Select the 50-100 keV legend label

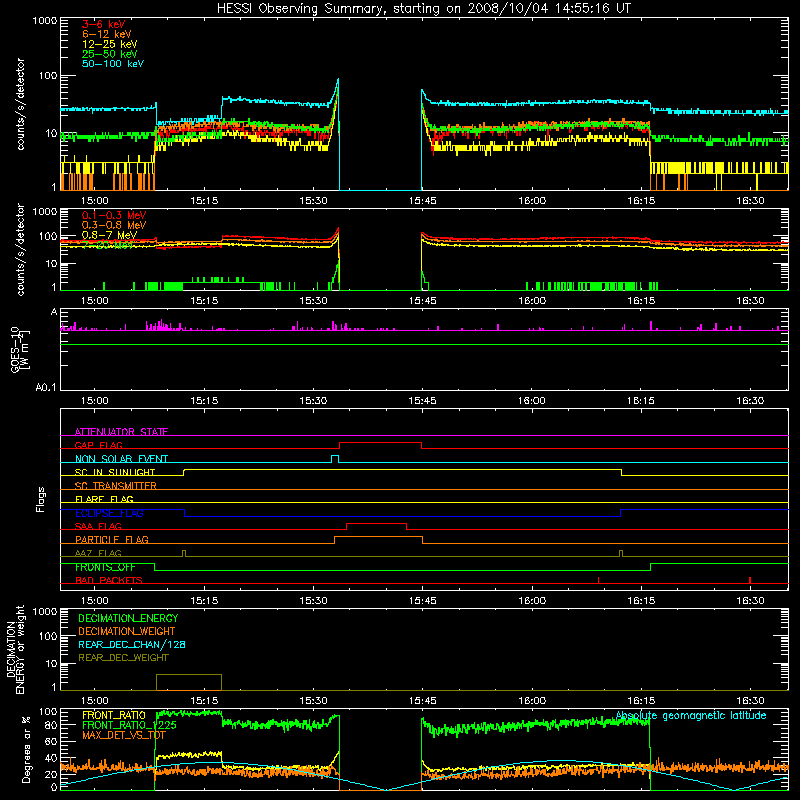pyautogui.click(x=113, y=64)
